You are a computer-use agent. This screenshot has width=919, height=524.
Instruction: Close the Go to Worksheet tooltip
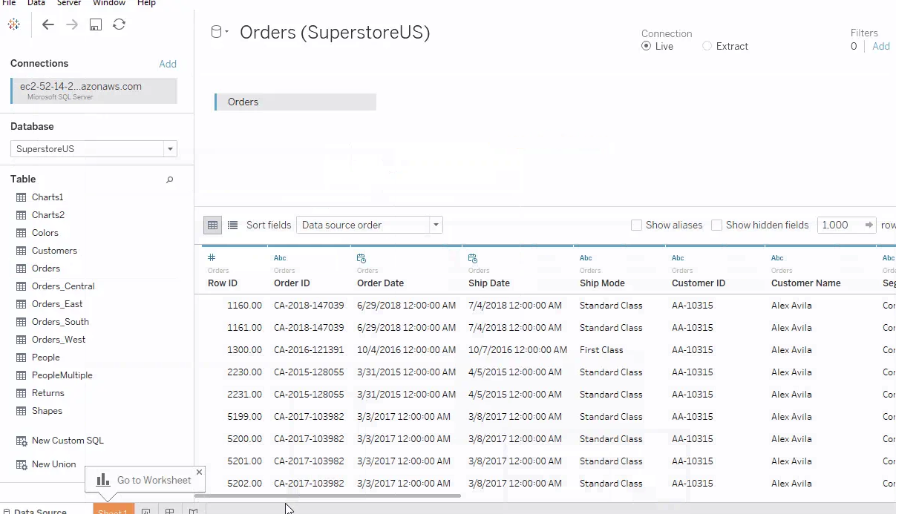[x=199, y=472]
